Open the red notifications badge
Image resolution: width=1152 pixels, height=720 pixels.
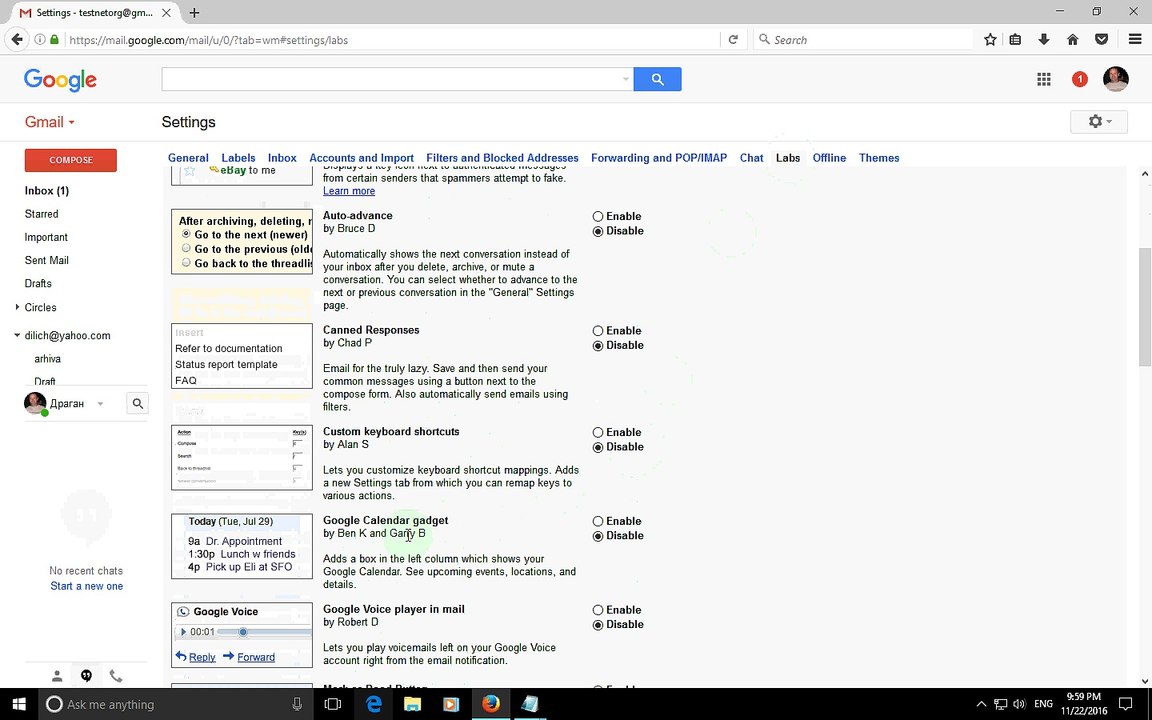1079,79
